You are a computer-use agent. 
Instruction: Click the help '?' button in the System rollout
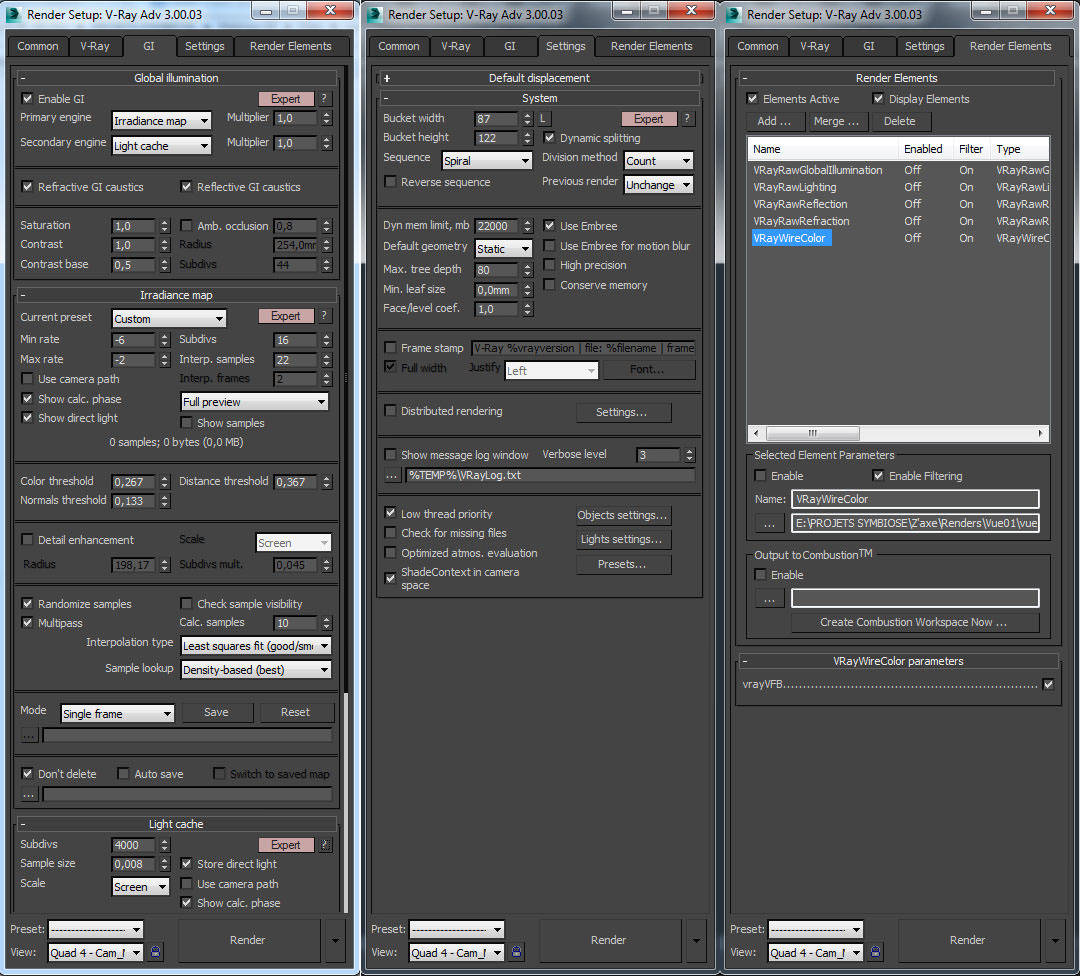pyautogui.click(x=687, y=118)
